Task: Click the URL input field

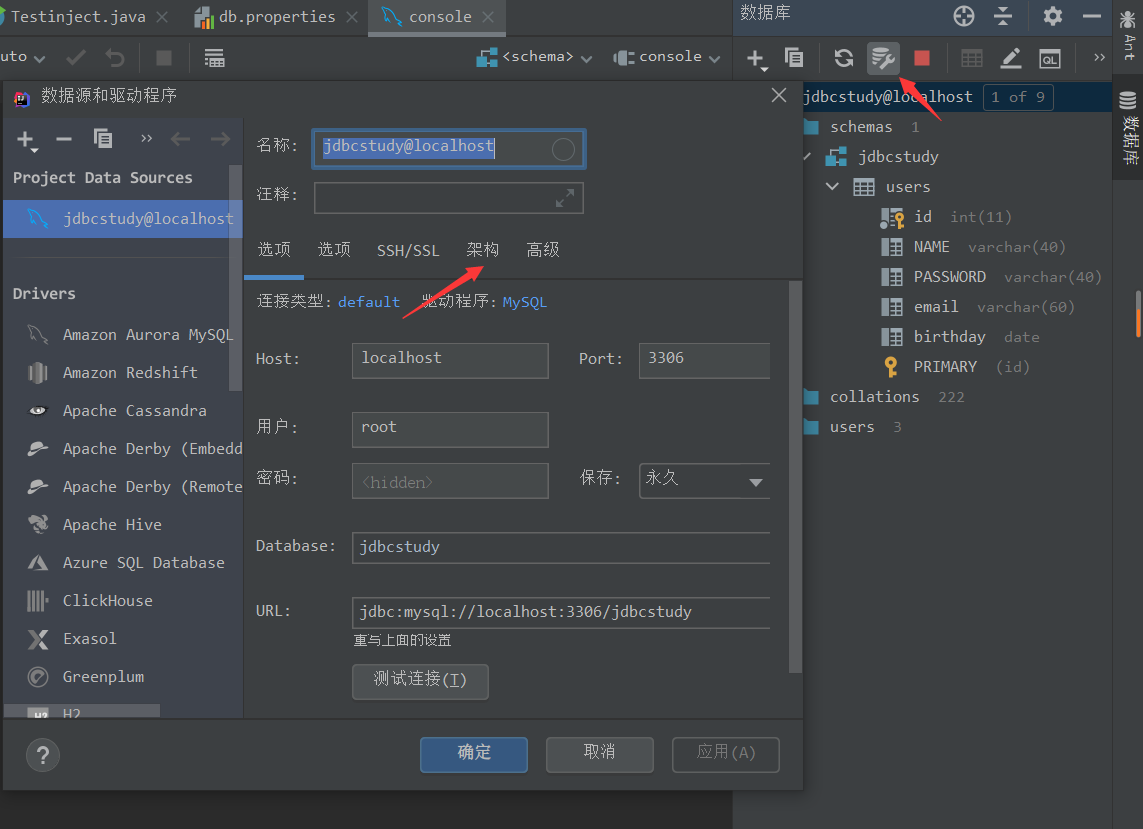Action: 561,612
